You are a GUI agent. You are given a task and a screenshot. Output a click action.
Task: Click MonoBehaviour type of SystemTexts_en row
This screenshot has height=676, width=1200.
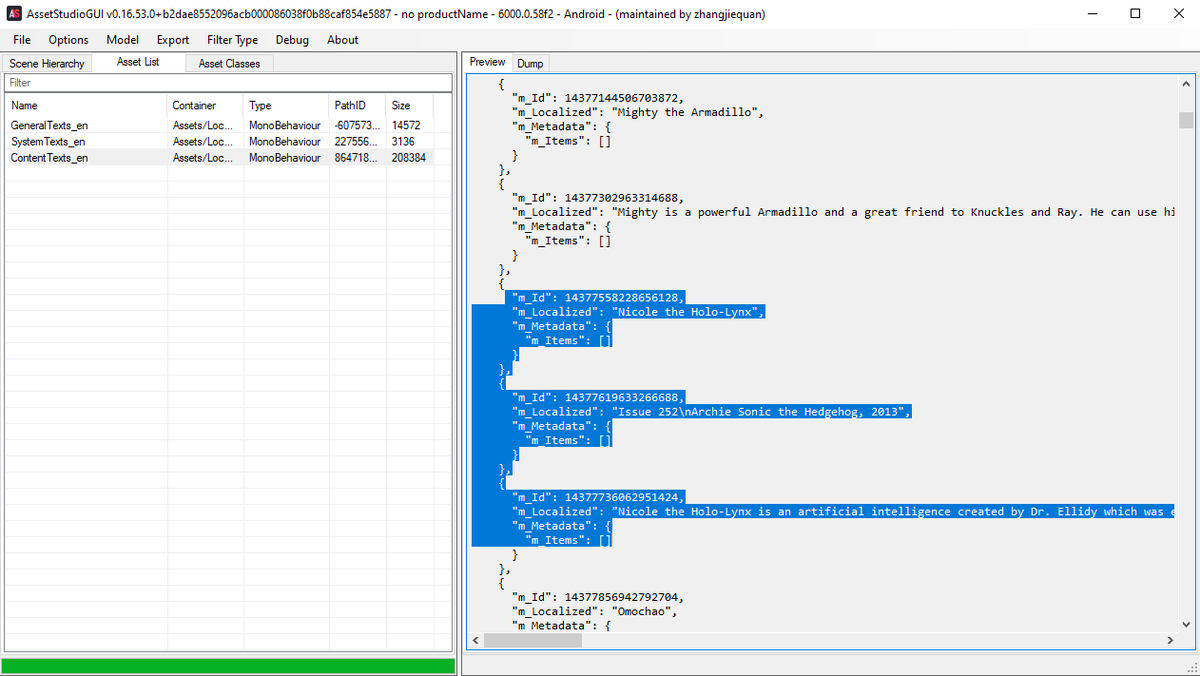pos(285,142)
